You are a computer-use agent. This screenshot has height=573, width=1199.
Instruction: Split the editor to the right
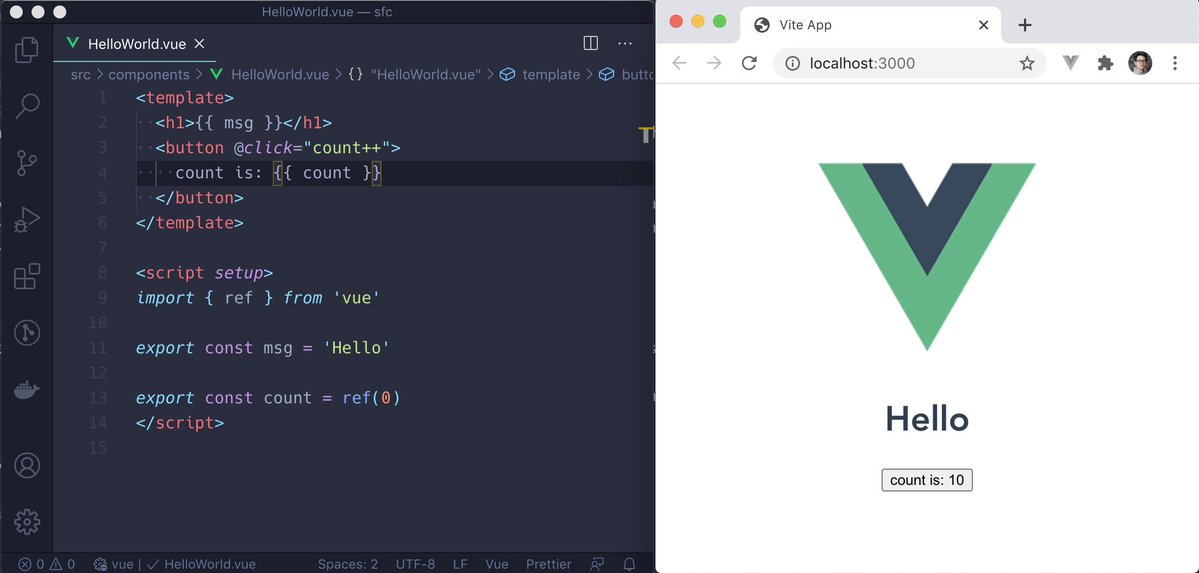click(590, 44)
